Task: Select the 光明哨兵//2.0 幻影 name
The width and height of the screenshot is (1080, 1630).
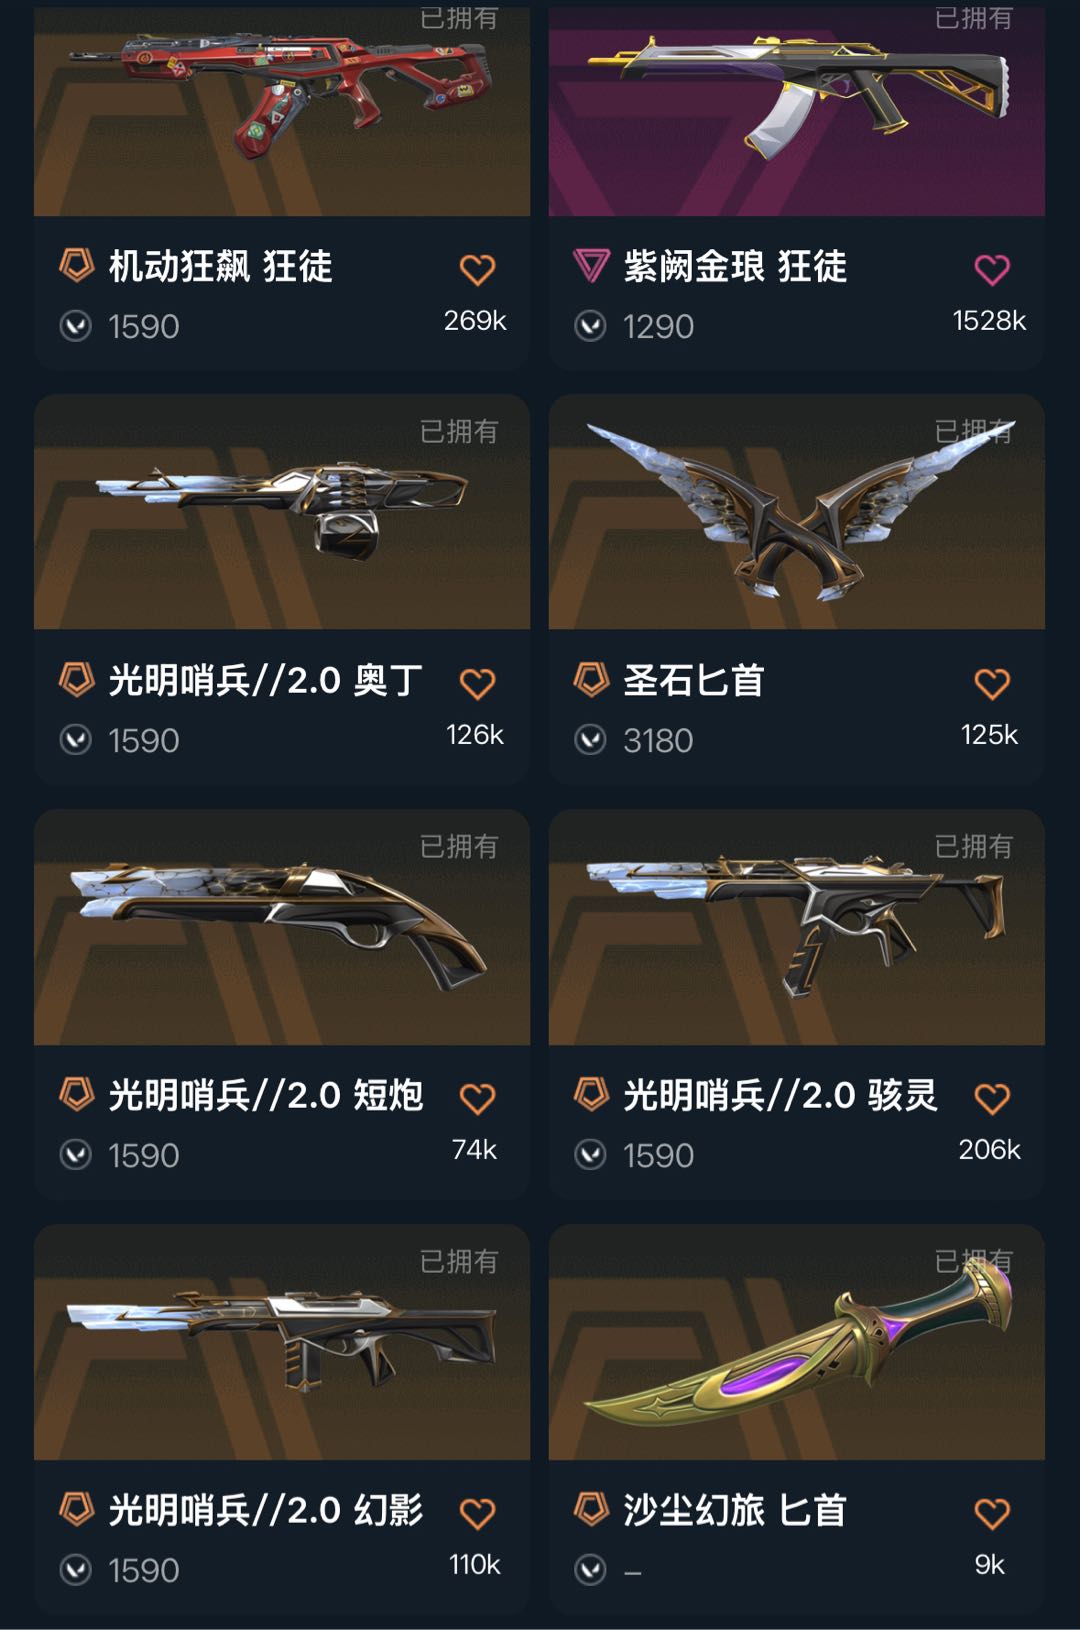Action: 265,1511
